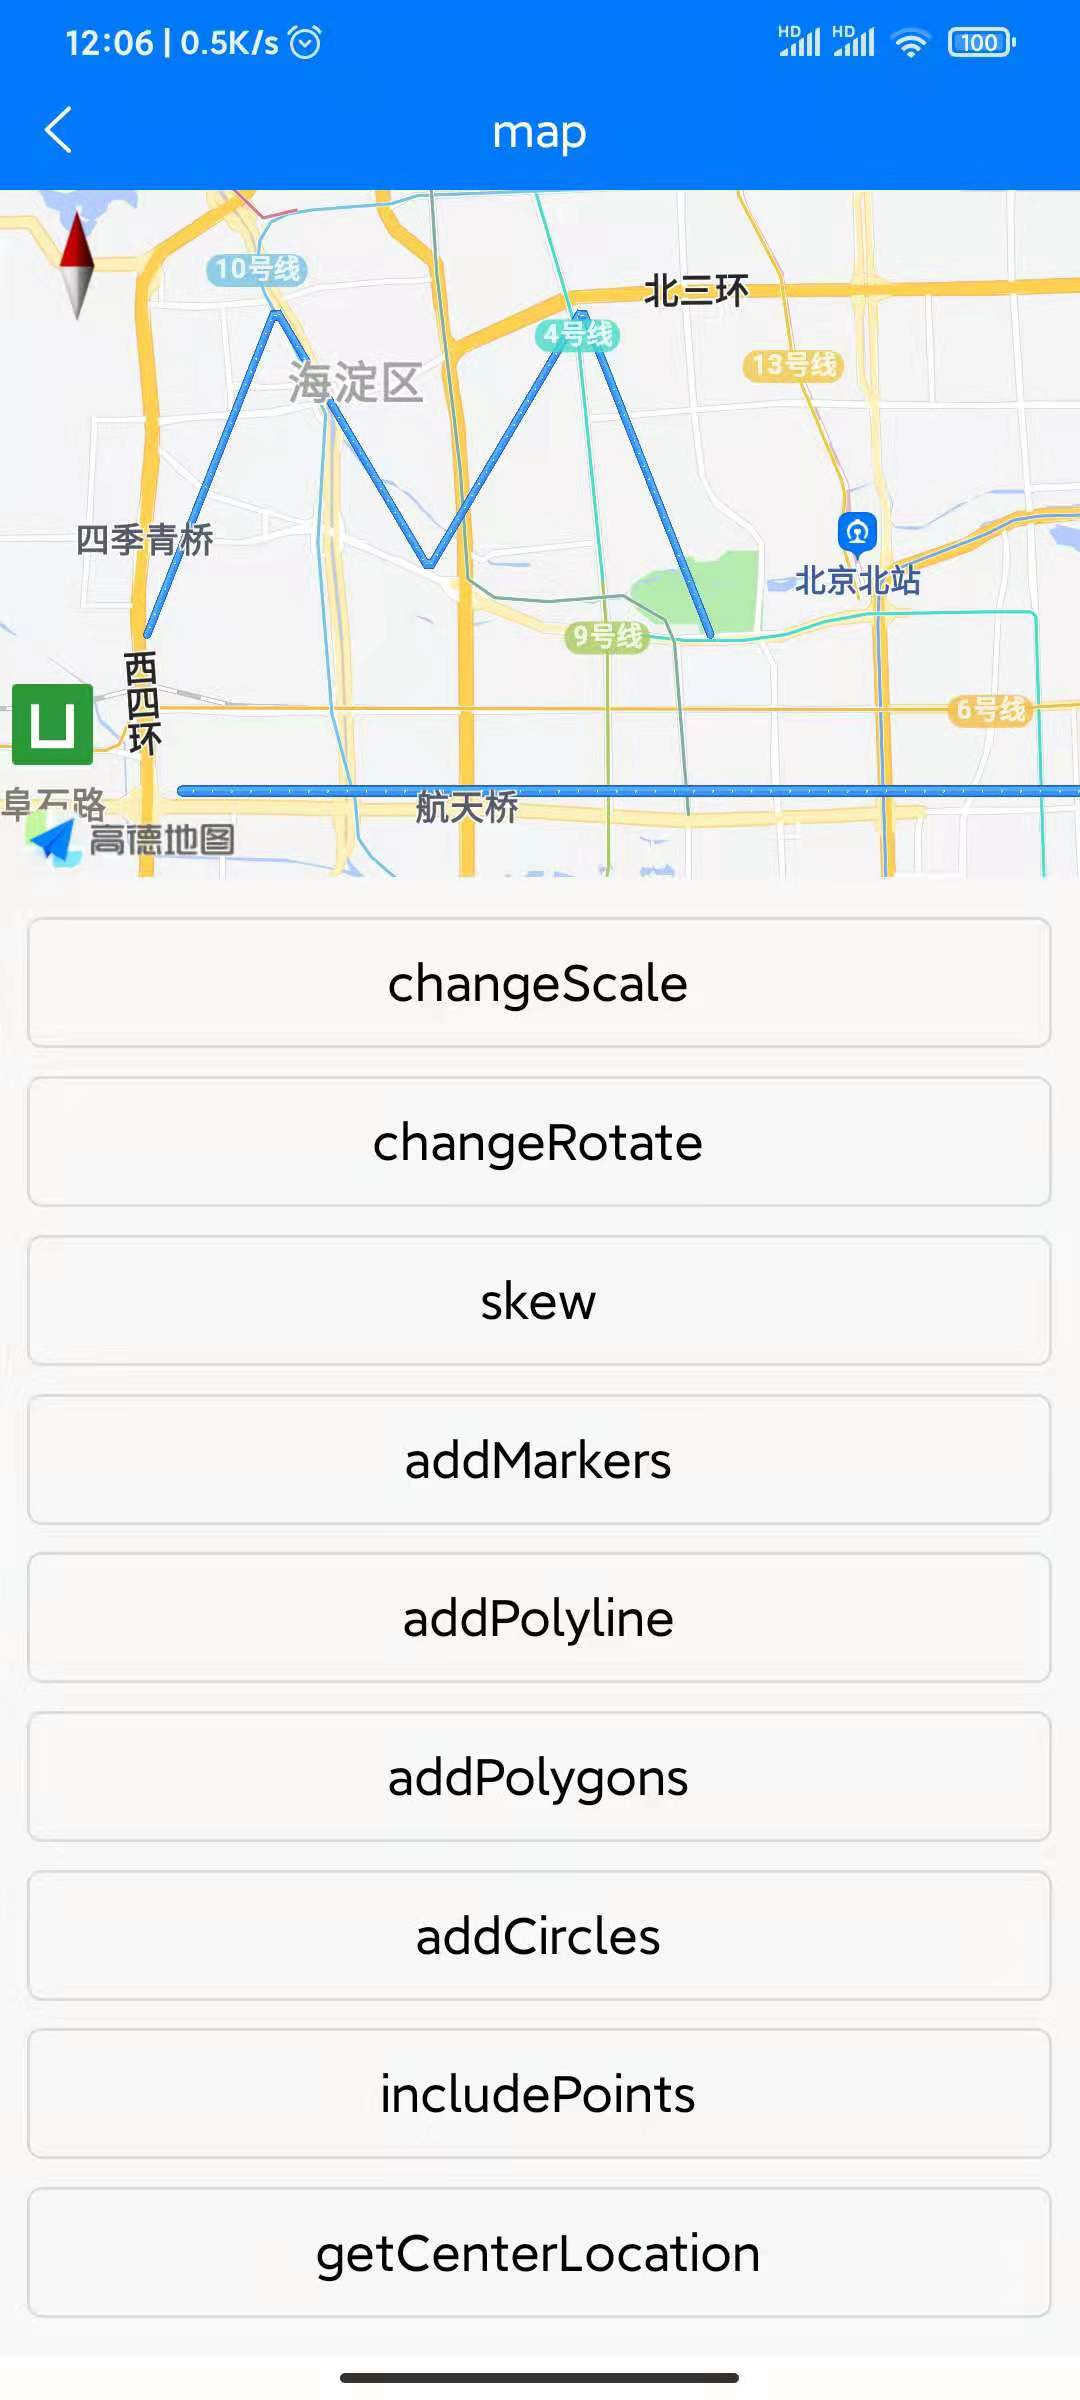Tap the battery indicator icon
Screen dimensions: 1080x2400
[981, 43]
